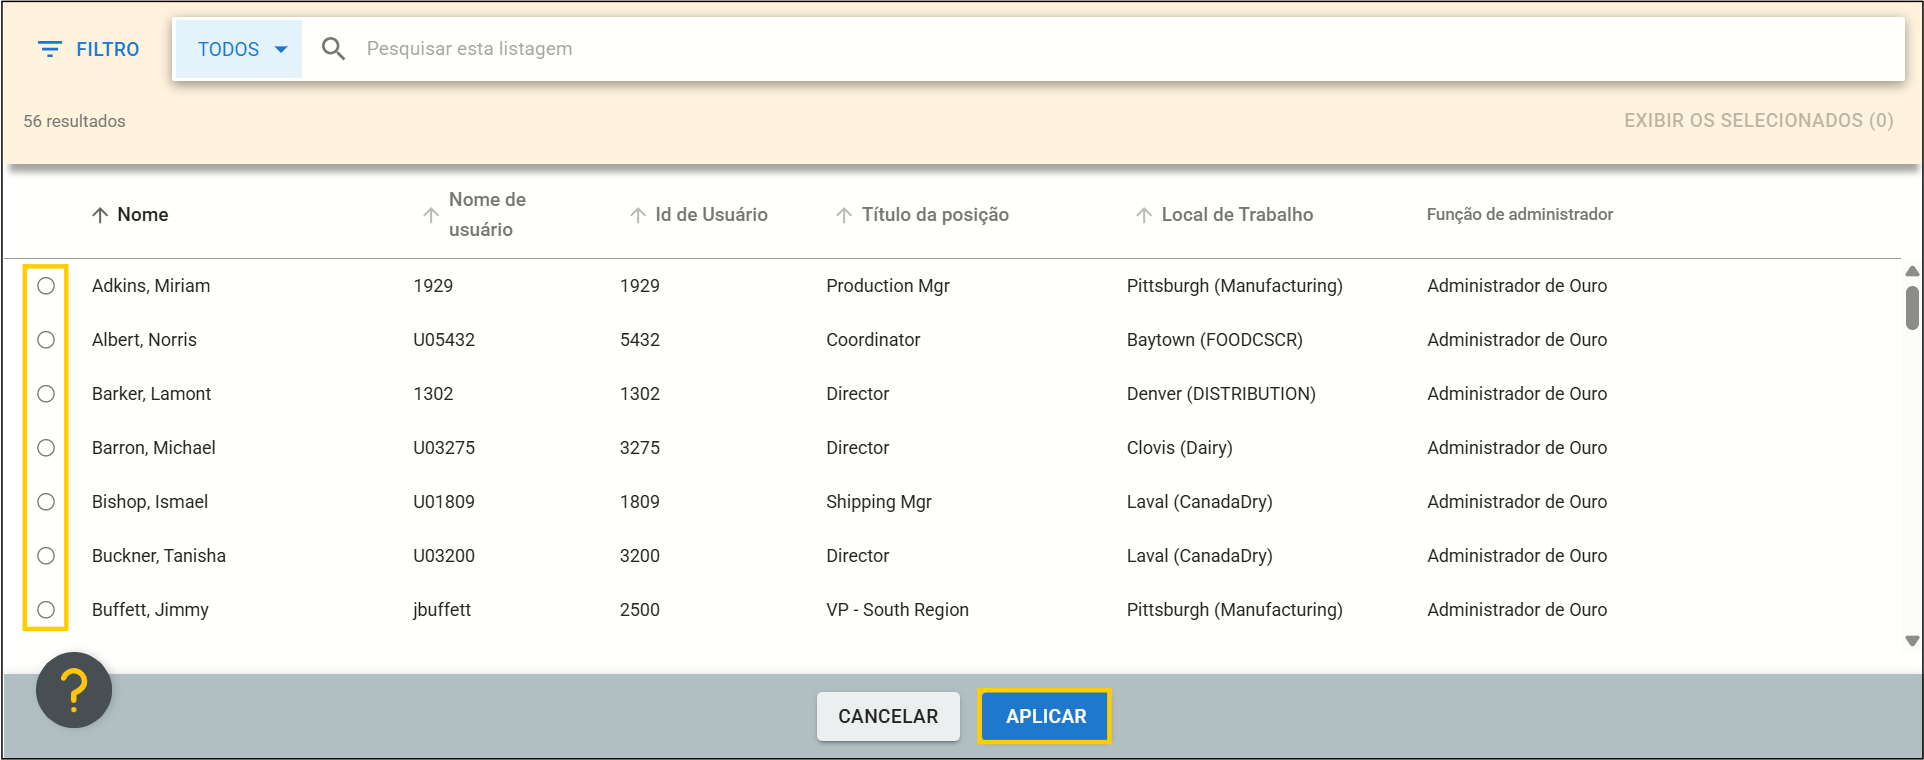The height and width of the screenshot is (760, 1924).
Task: Click the name Buckner, Tanisha
Action: point(159,556)
